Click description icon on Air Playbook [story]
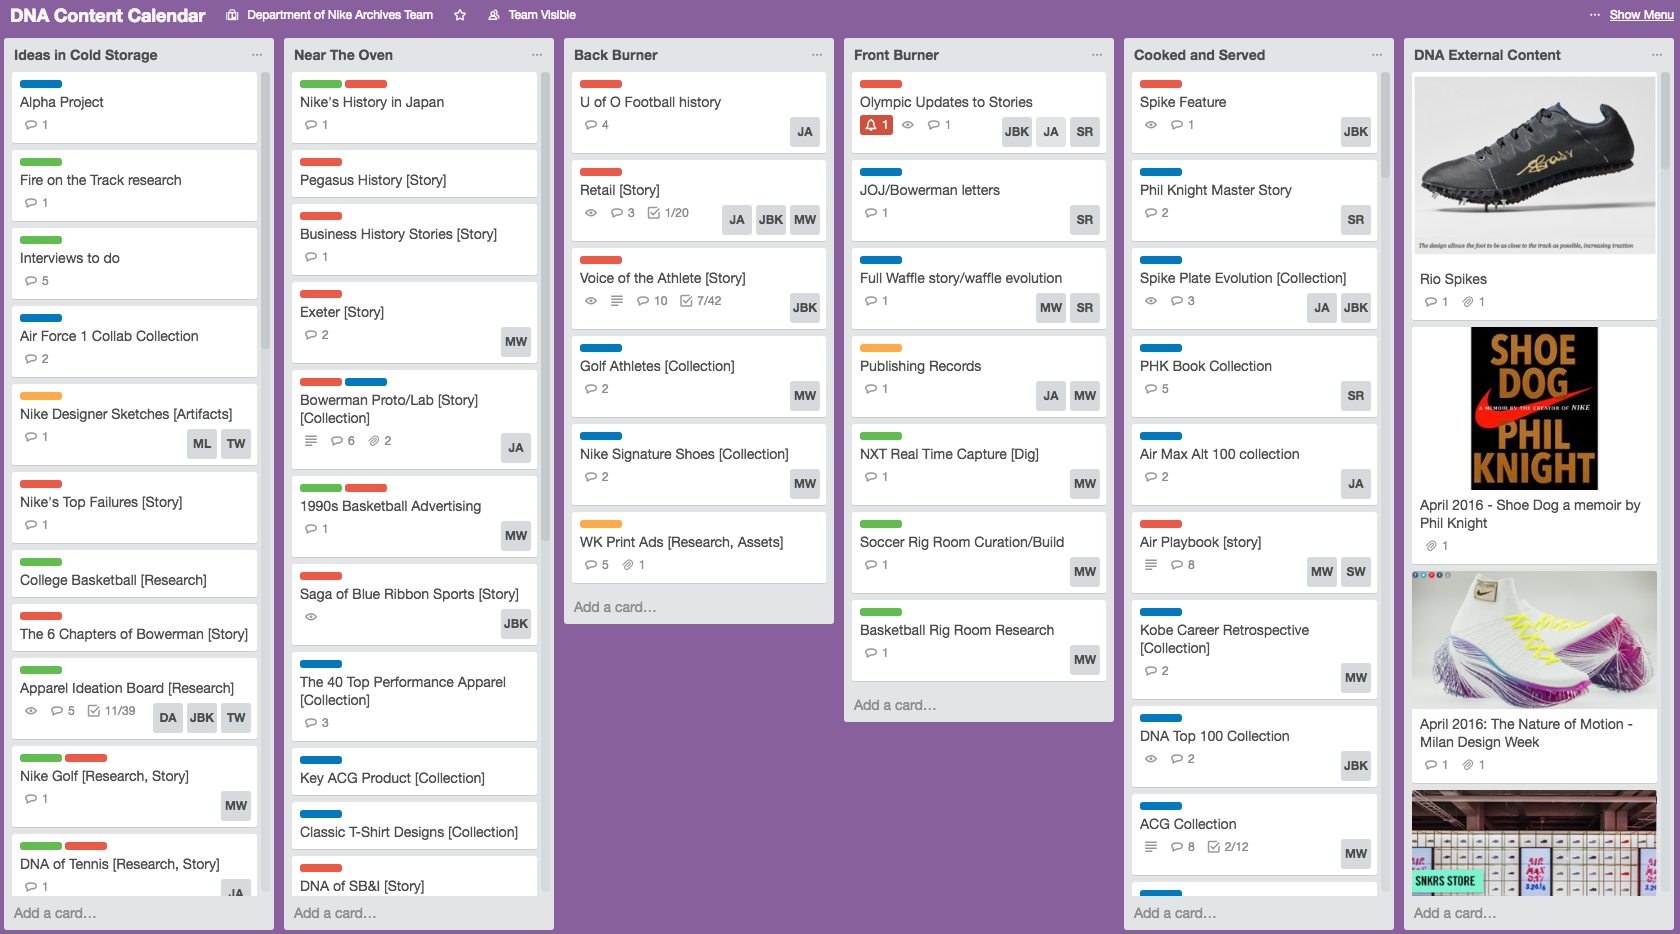 point(1151,565)
